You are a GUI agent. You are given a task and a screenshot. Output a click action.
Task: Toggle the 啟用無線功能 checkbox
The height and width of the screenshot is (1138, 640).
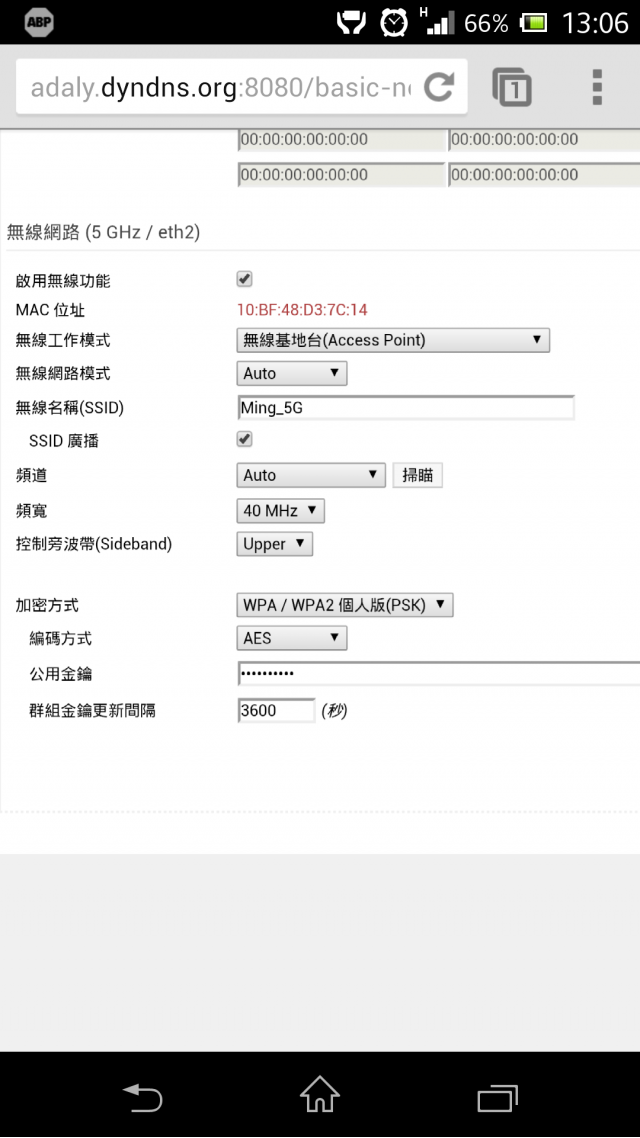coord(245,279)
